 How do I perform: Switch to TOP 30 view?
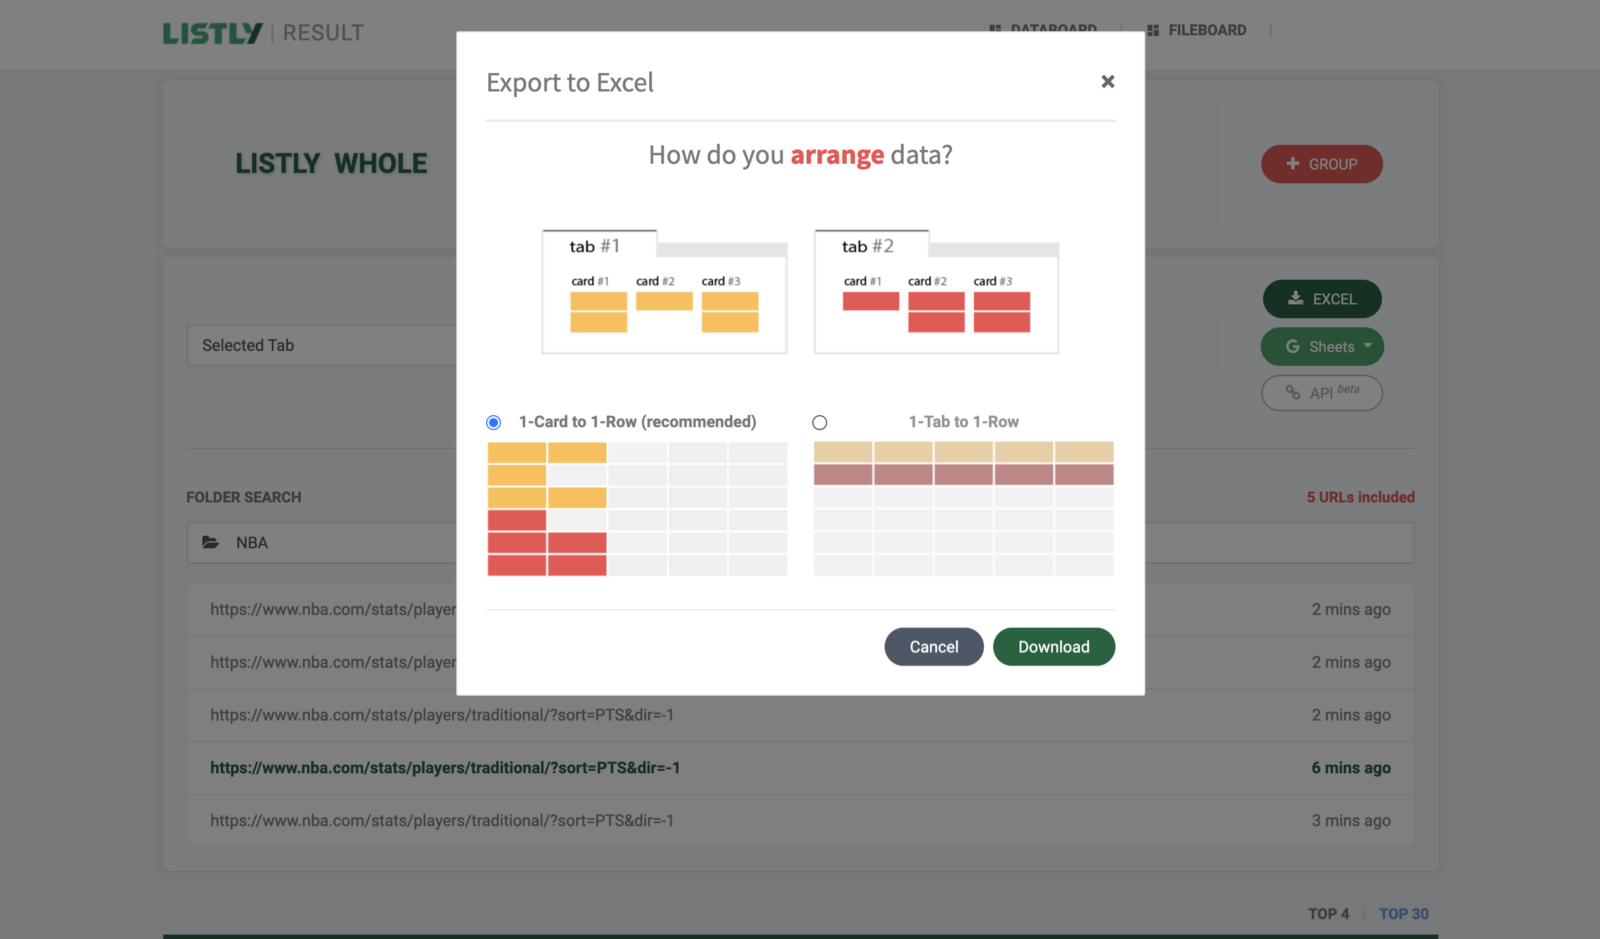click(1403, 913)
